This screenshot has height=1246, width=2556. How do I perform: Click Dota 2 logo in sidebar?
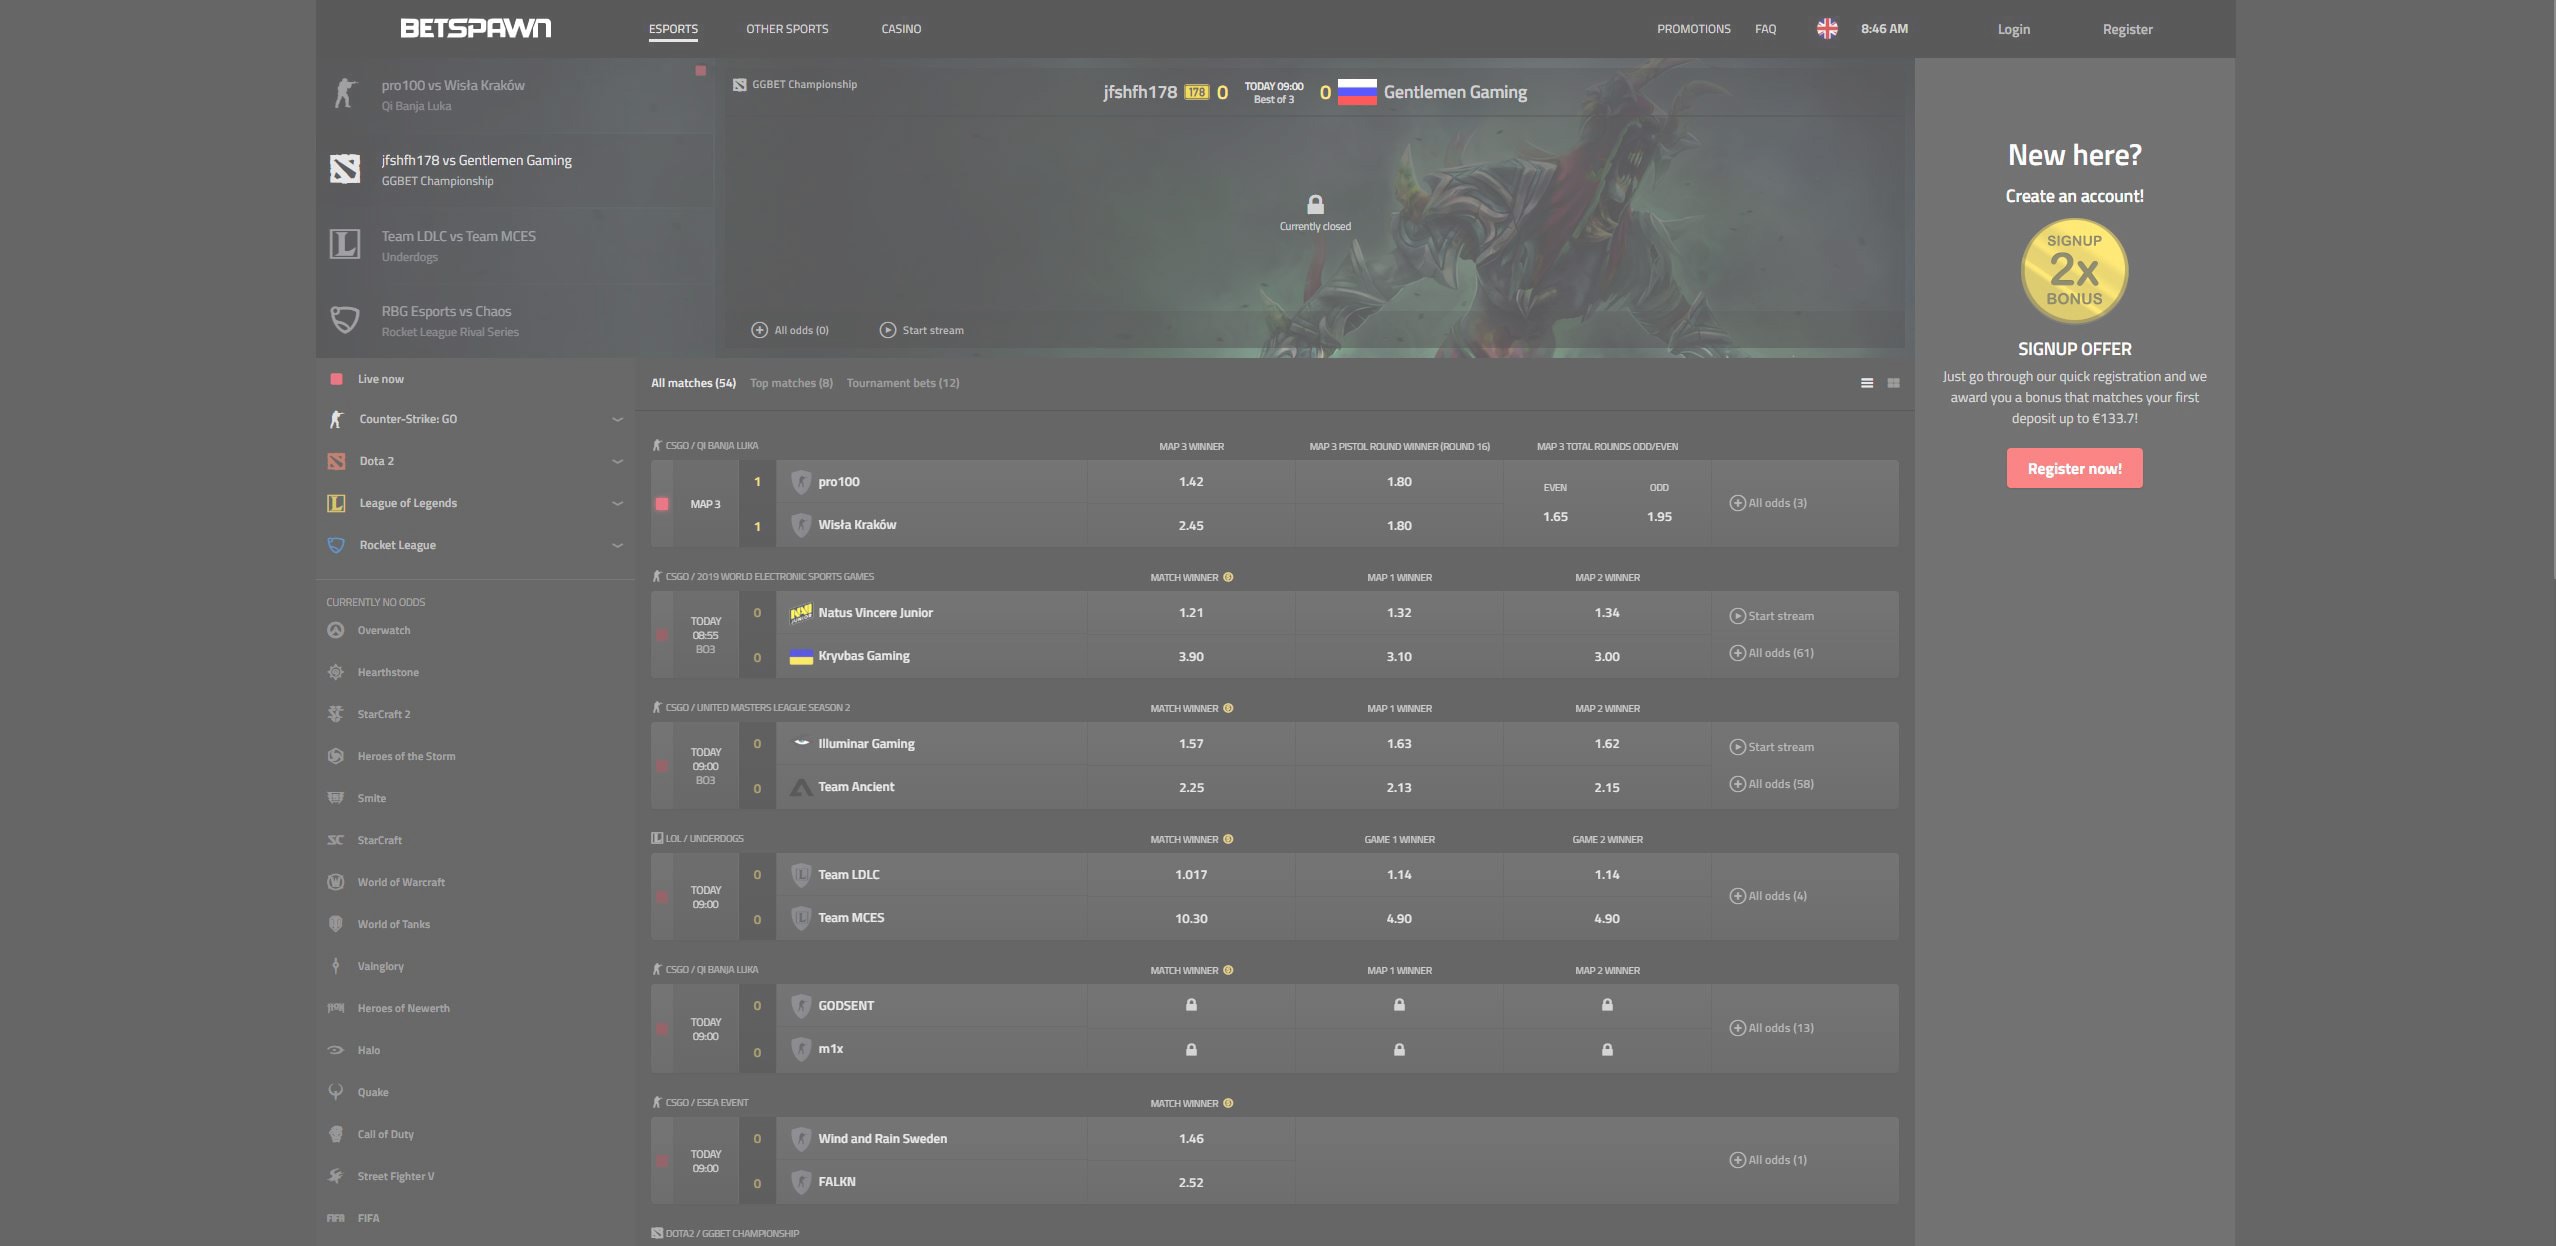click(x=336, y=461)
